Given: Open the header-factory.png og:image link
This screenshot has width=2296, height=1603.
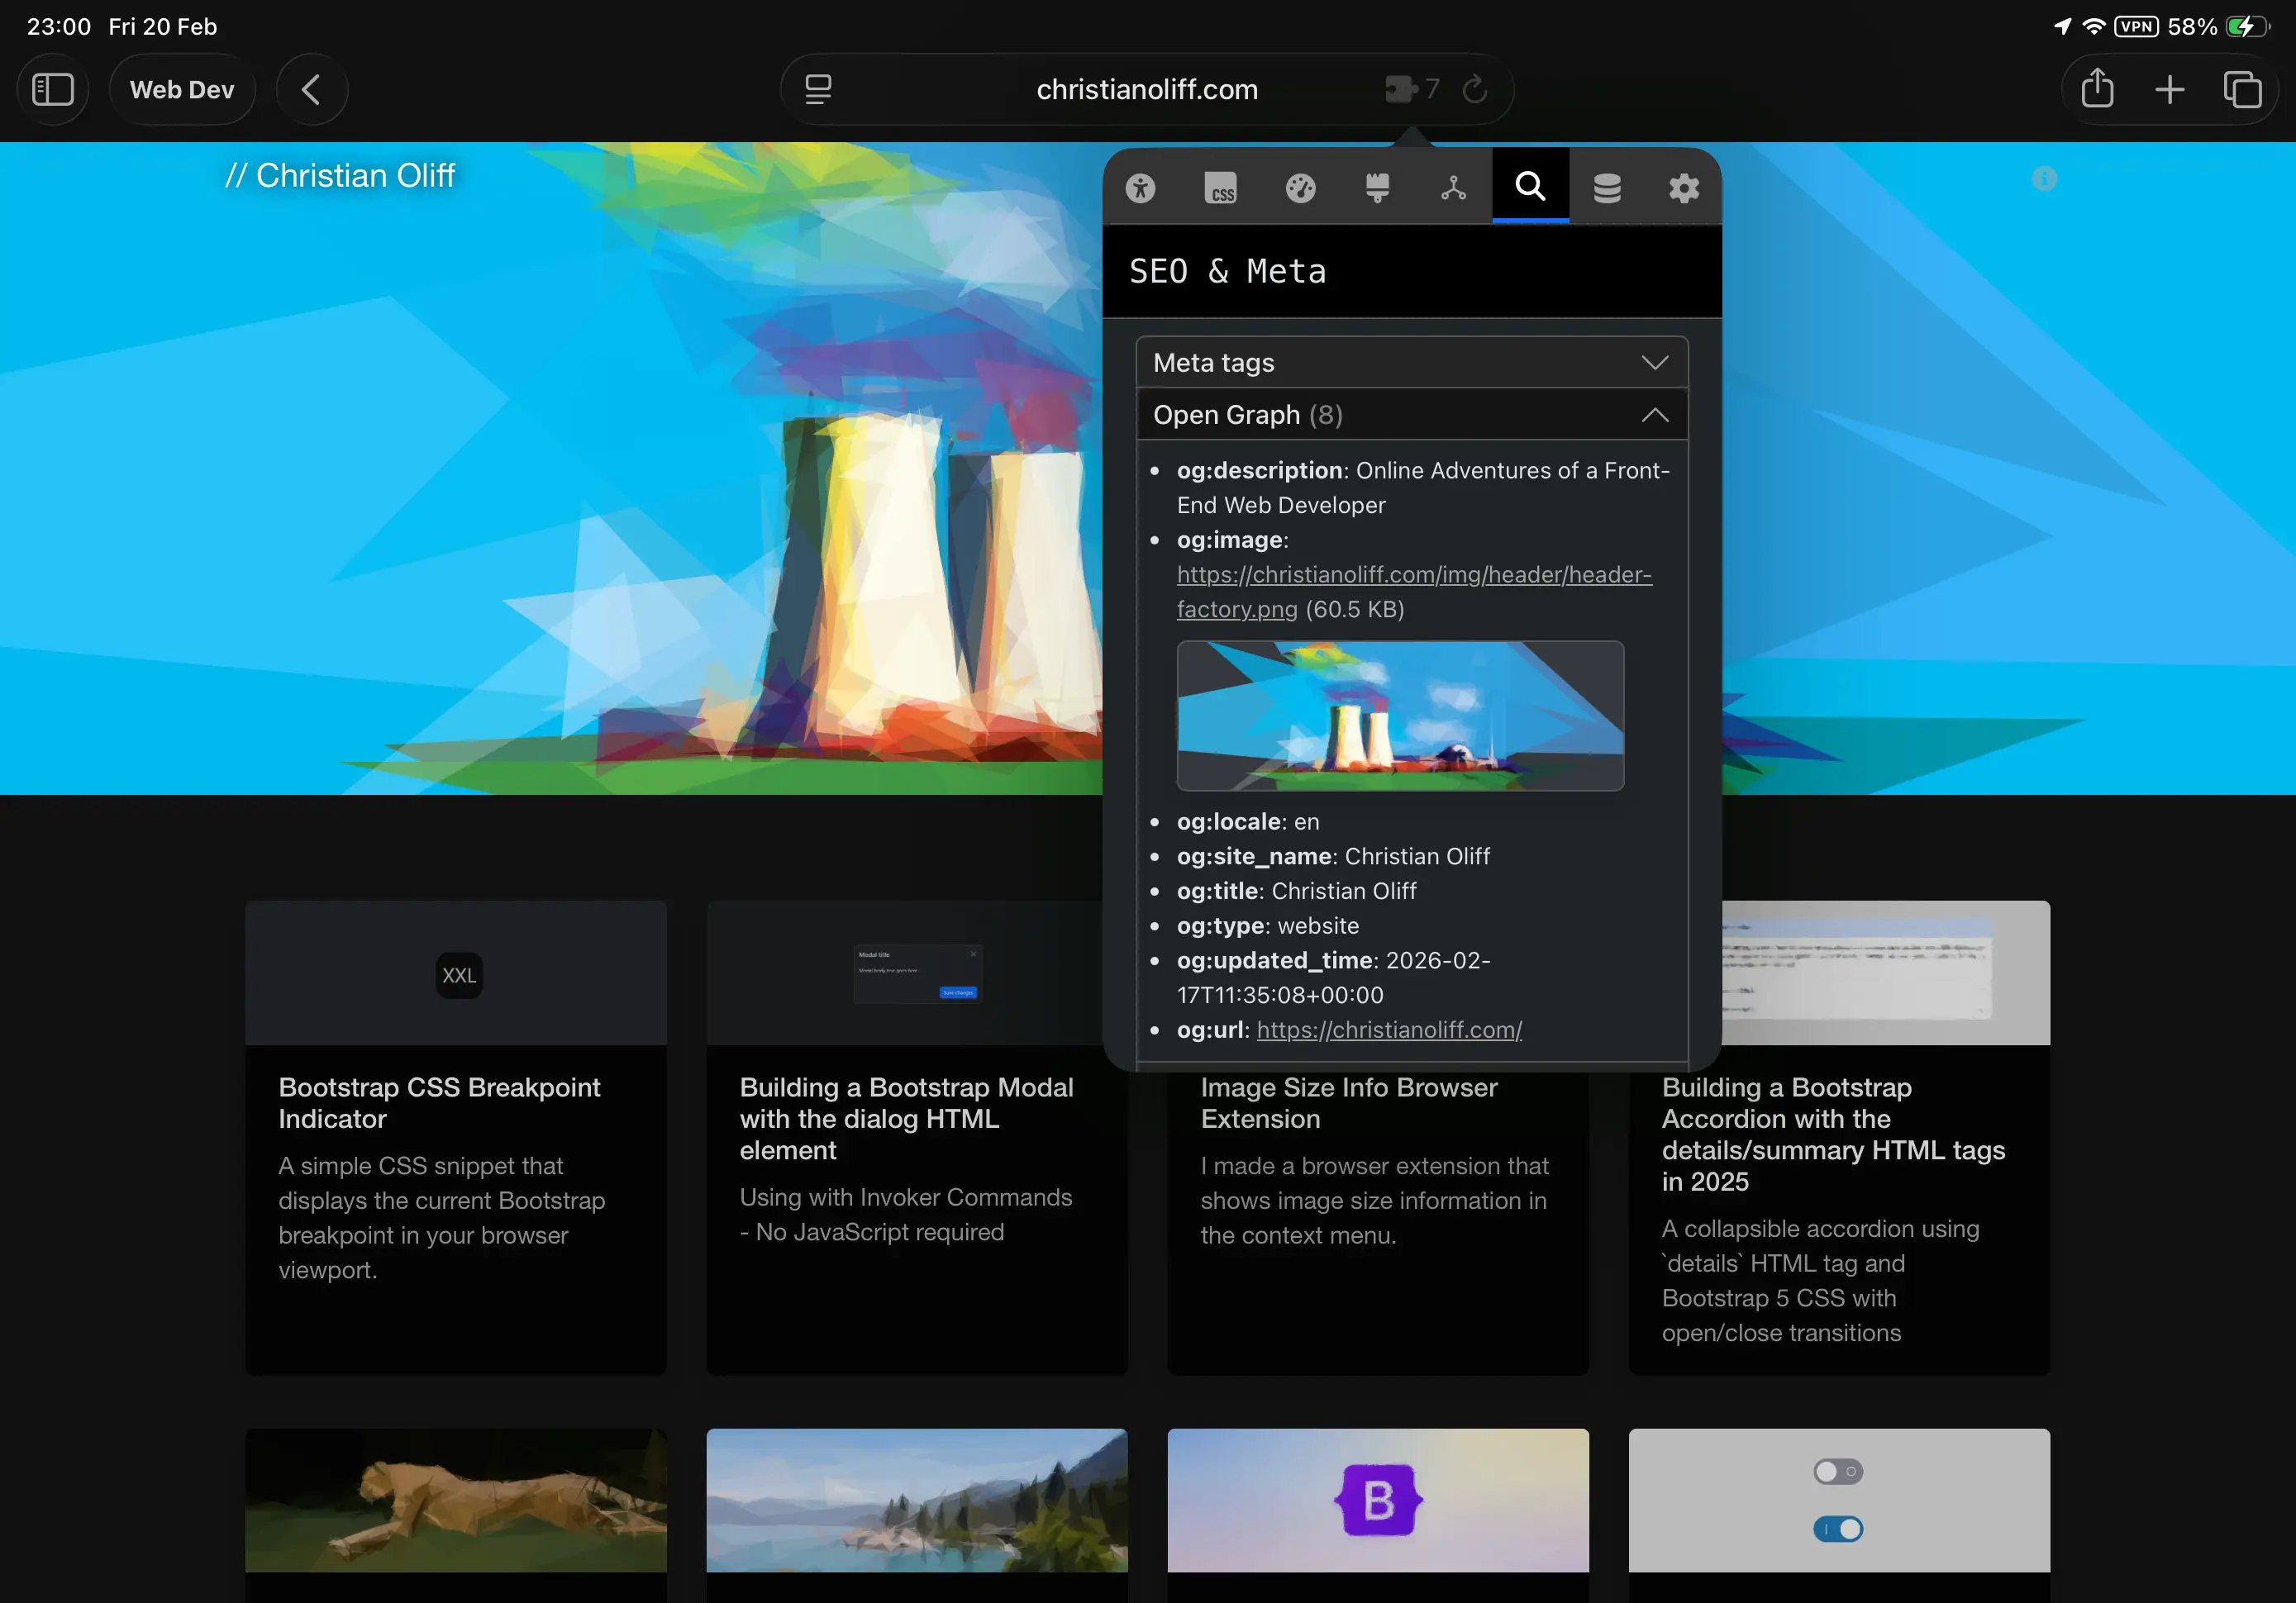Looking at the screenshot, I should 1413,575.
